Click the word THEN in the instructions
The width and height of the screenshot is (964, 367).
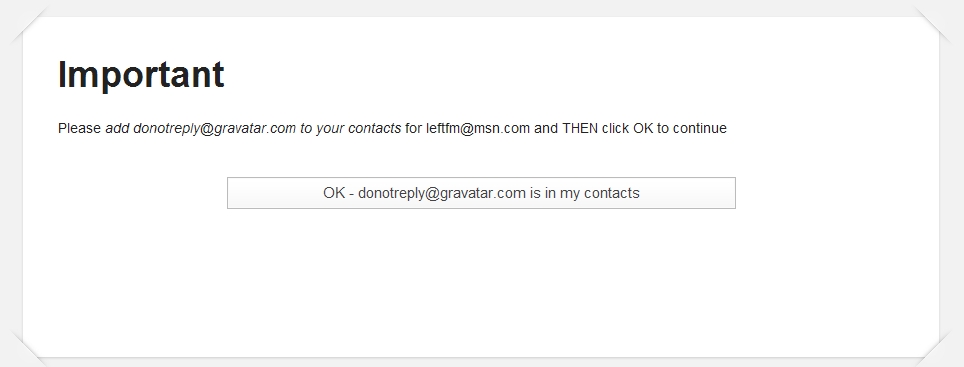[x=580, y=128]
